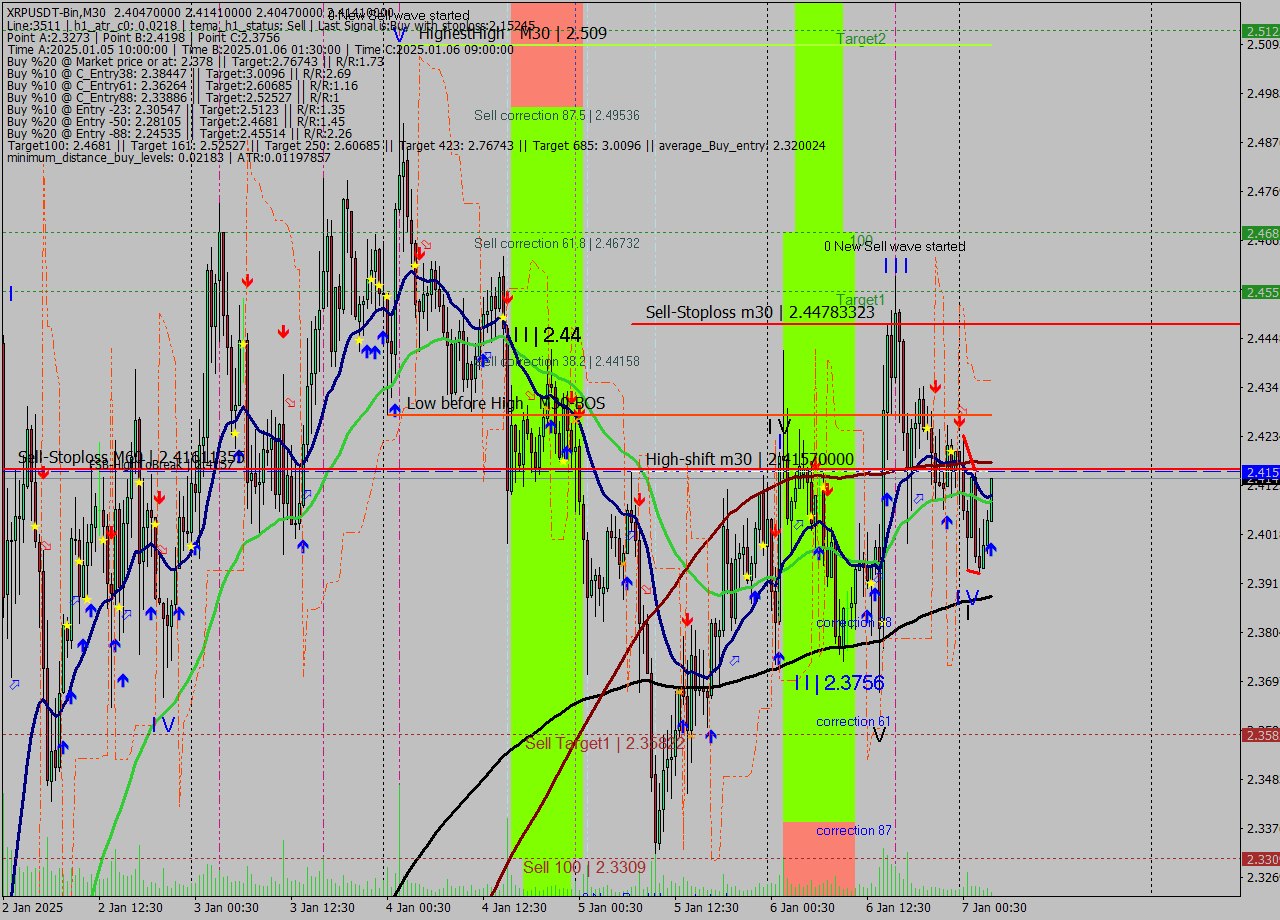Image resolution: width=1280 pixels, height=920 pixels.
Task: Click the 2.391 price axis value
Action: [x=1261, y=583]
